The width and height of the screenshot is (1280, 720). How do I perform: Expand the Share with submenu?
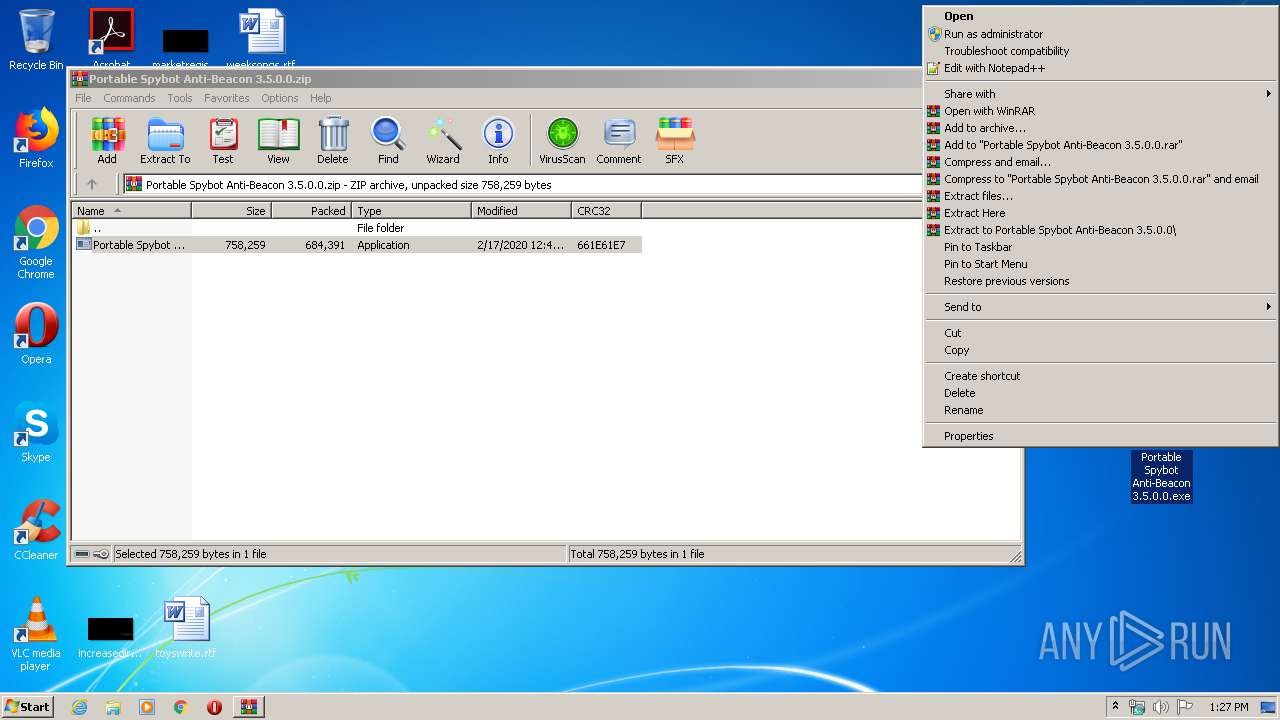(1100, 94)
